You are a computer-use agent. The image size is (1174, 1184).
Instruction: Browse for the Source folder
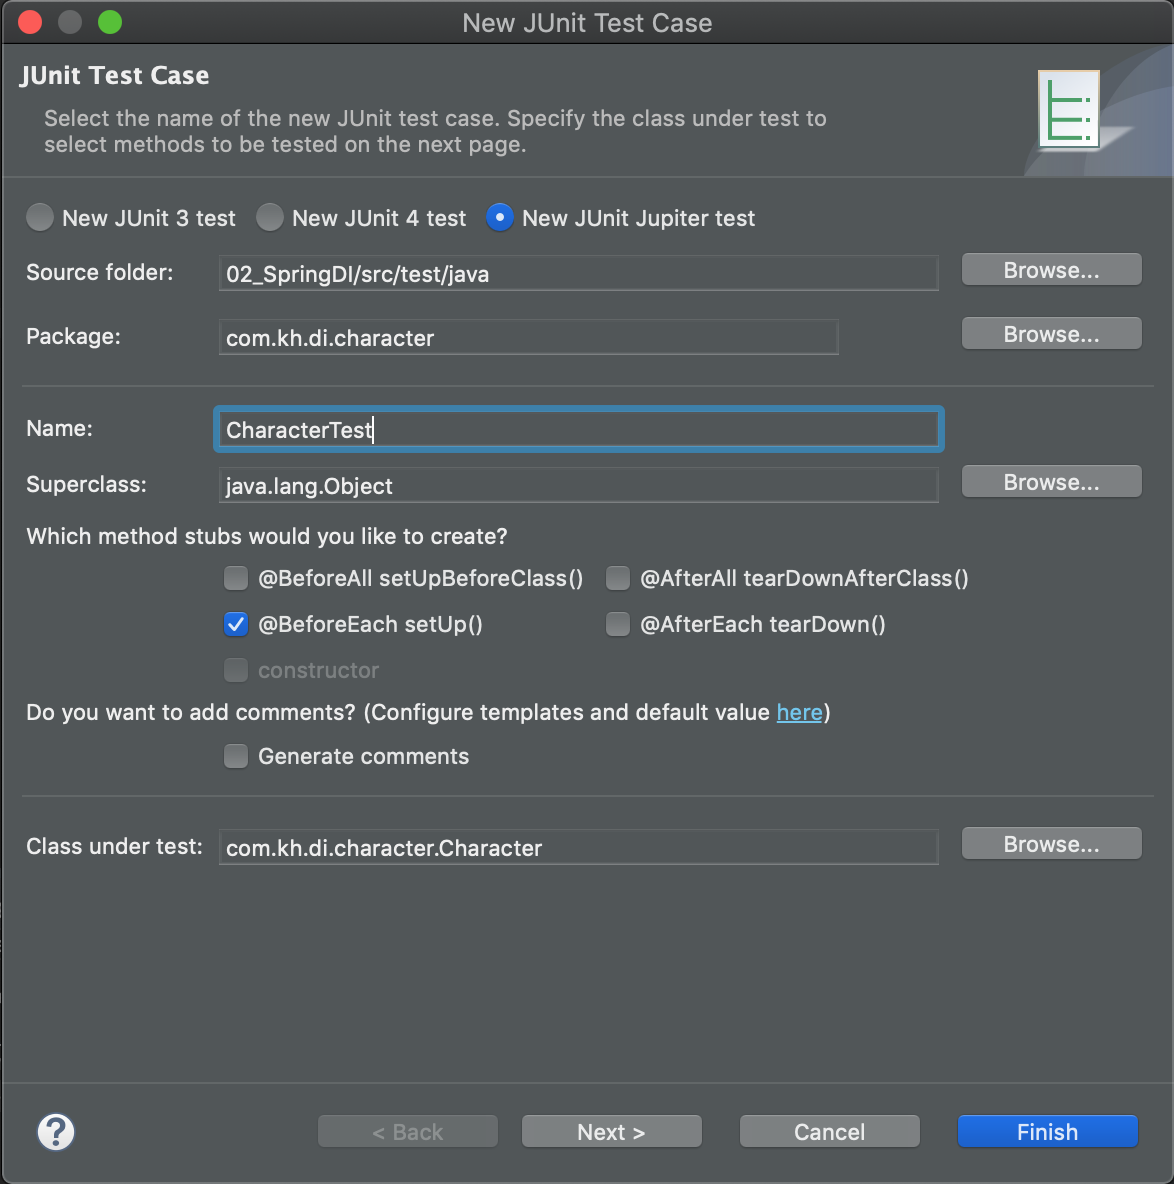click(1051, 270)
